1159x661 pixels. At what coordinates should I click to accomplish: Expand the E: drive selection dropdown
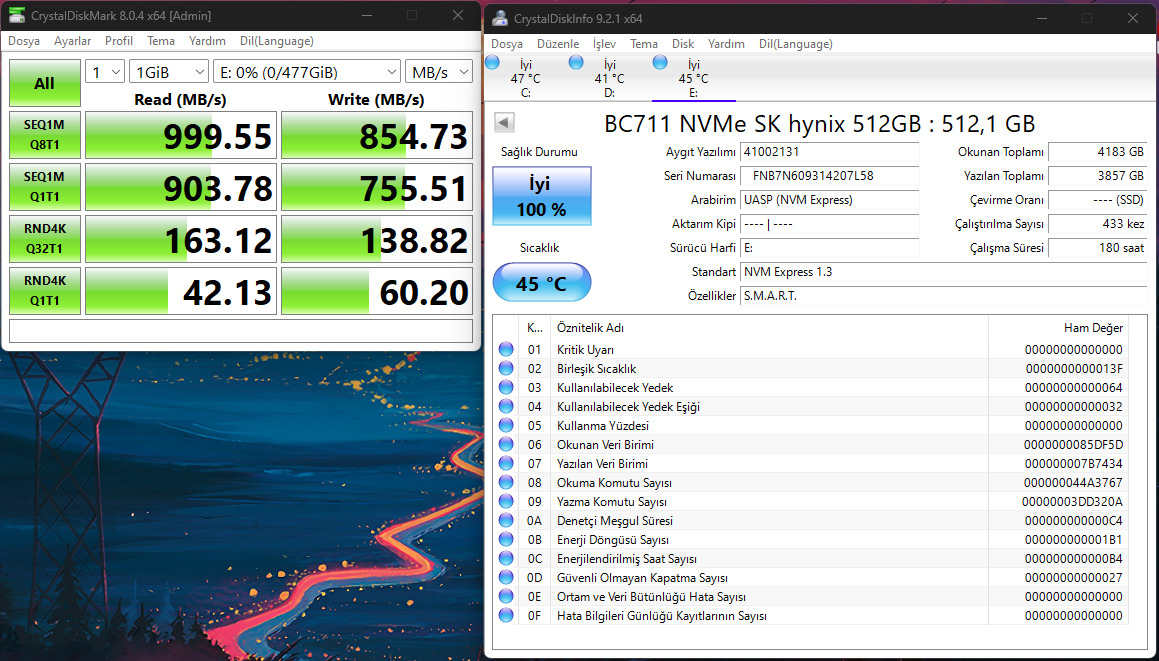(306, 72)
